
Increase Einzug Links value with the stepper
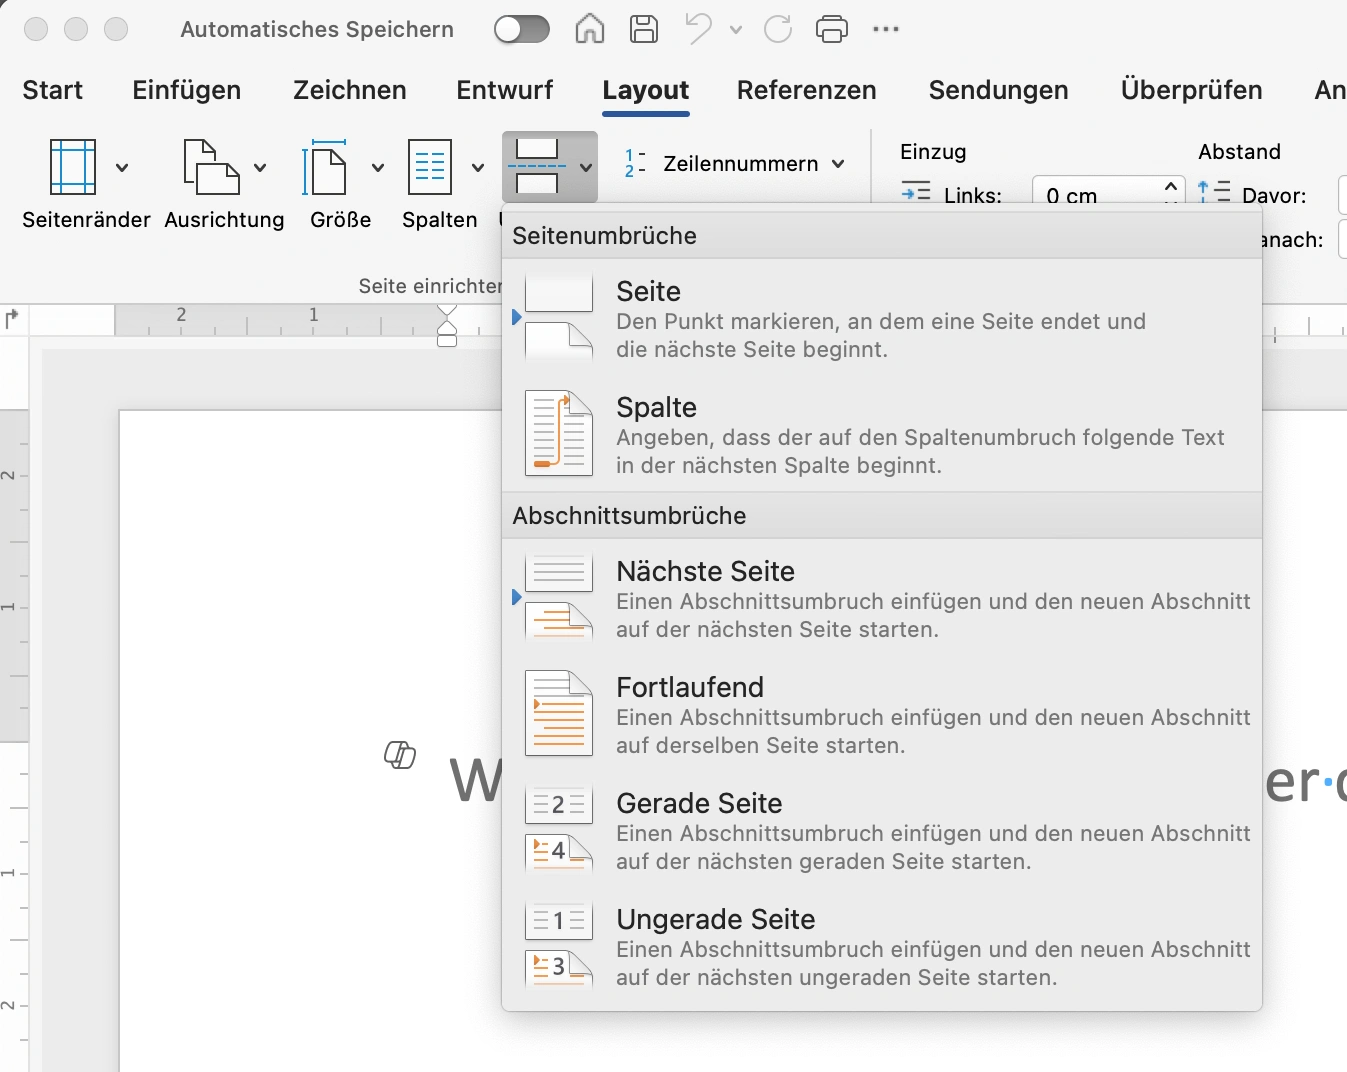point(1172,186)
